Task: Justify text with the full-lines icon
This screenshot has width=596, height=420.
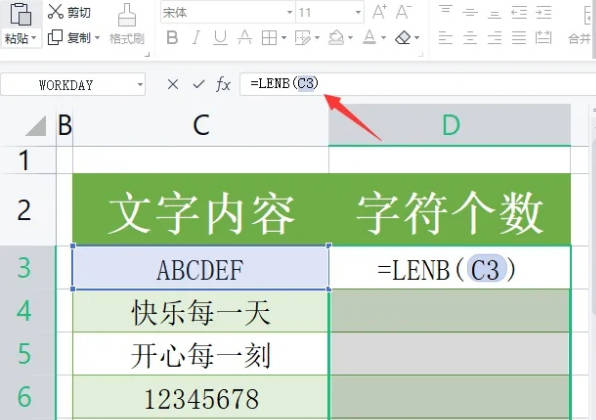Action: coord(519,38)
